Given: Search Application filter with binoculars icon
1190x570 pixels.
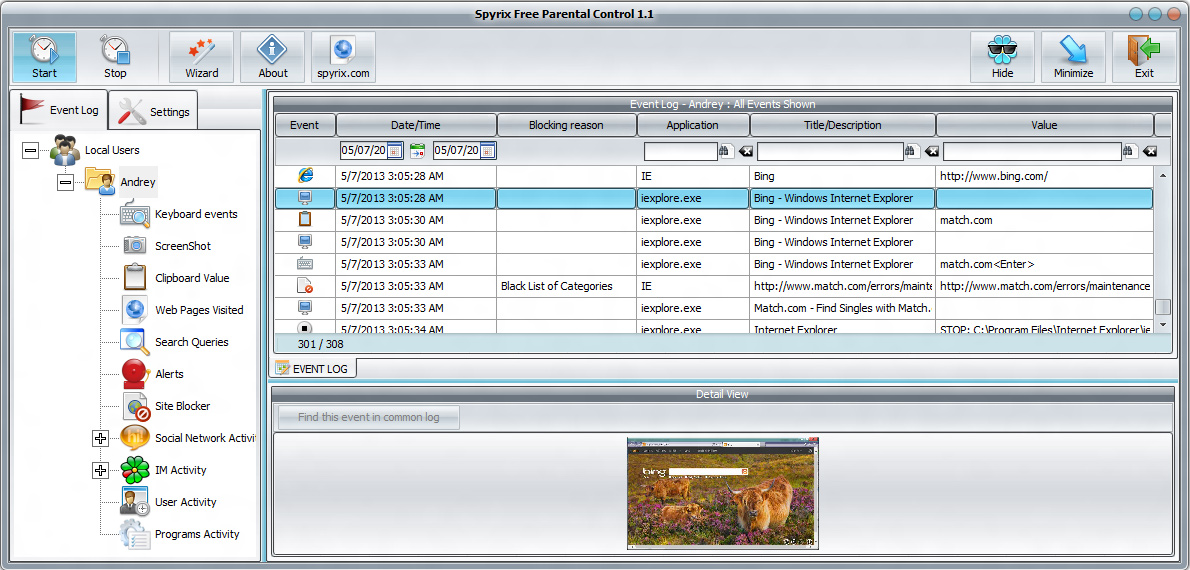Looking at the screenshot, I should click(x=726, y=151).
